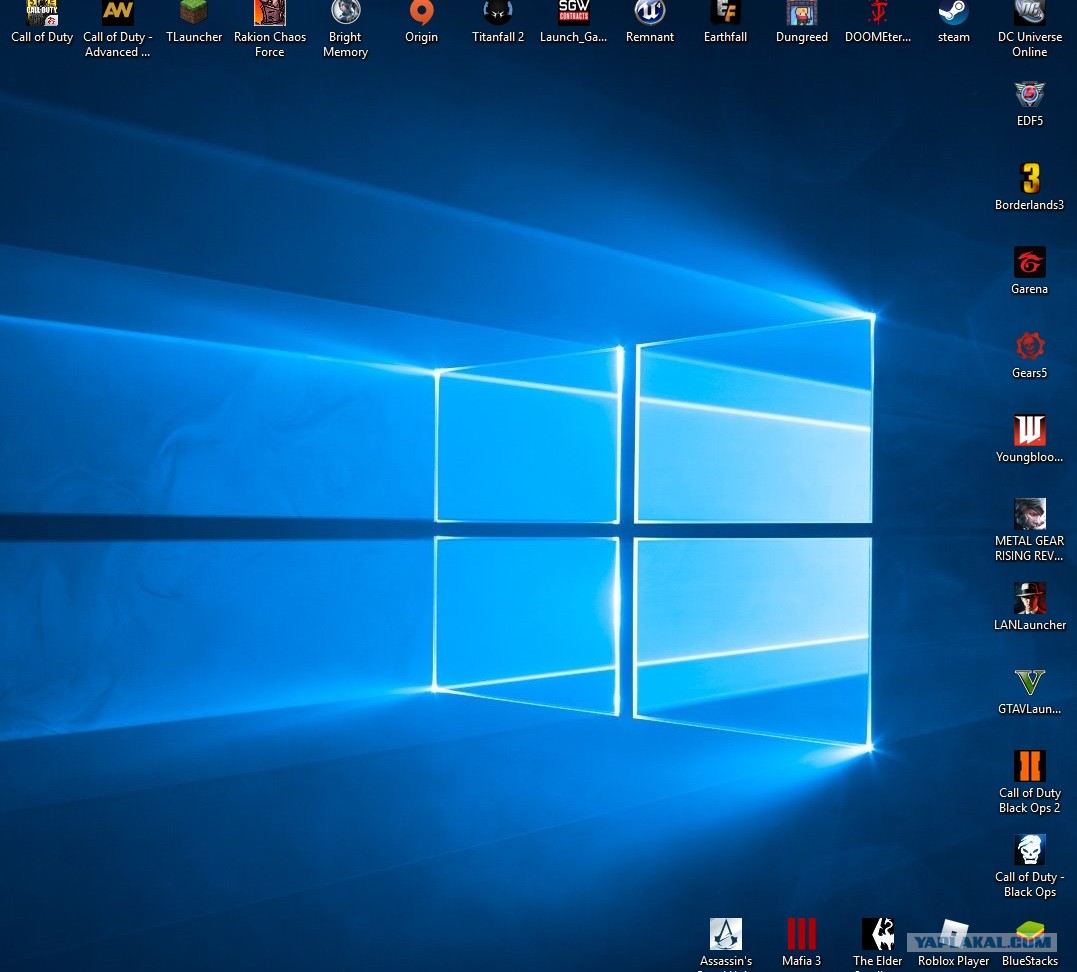1077x972 pixels.
Task: Open the Dungreed shortcut
Action: coord(802,22)
